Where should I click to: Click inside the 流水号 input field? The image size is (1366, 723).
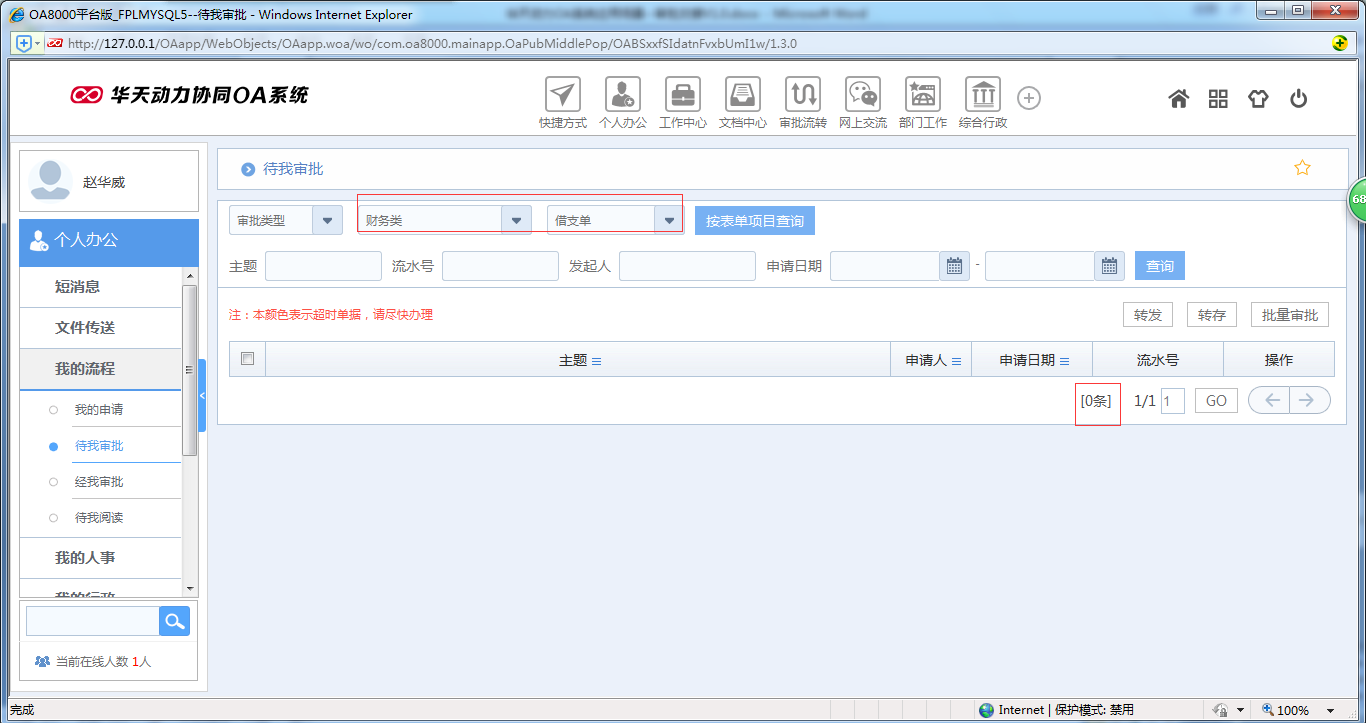500,265
